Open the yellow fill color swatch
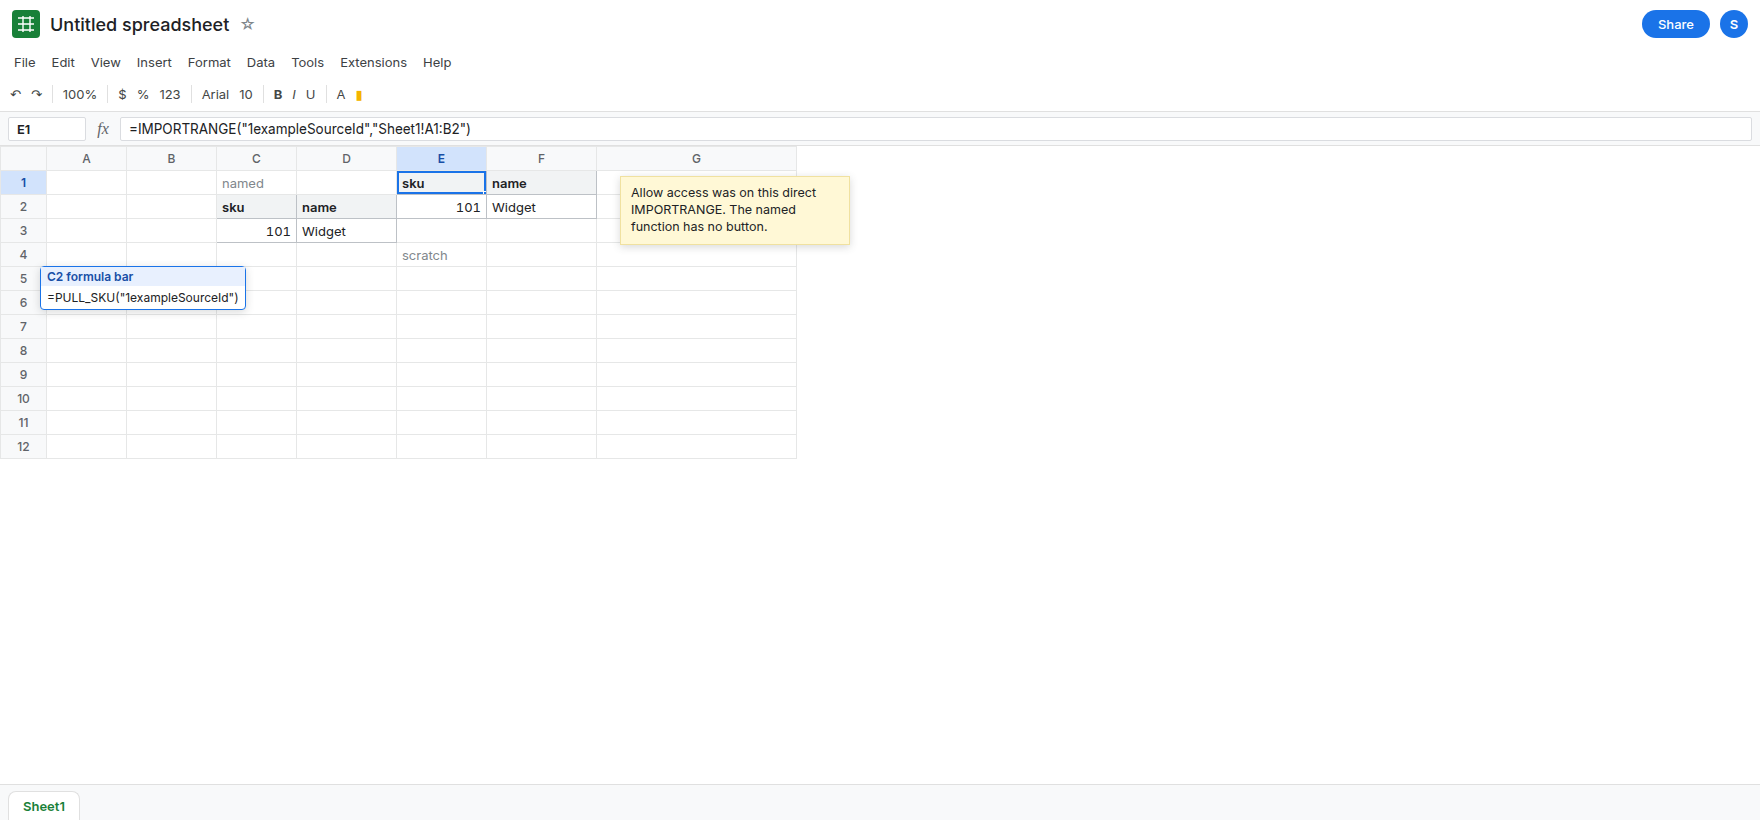The width and height of the screenshot is (1760, 820). tap(359, 95)
